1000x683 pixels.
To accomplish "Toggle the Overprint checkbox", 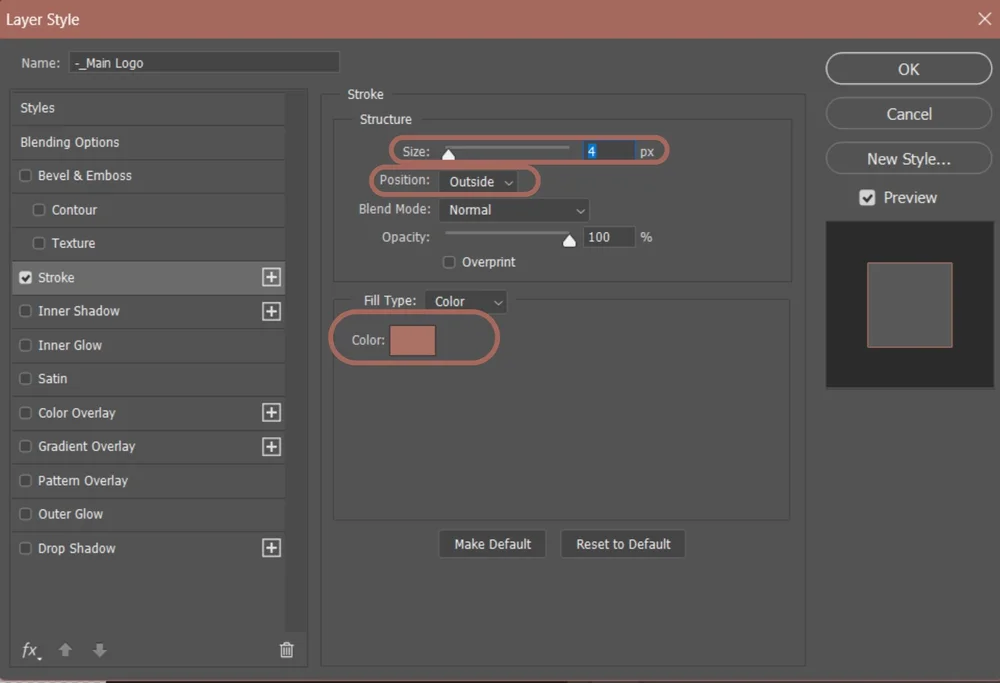I will click(x=449, y=261).
